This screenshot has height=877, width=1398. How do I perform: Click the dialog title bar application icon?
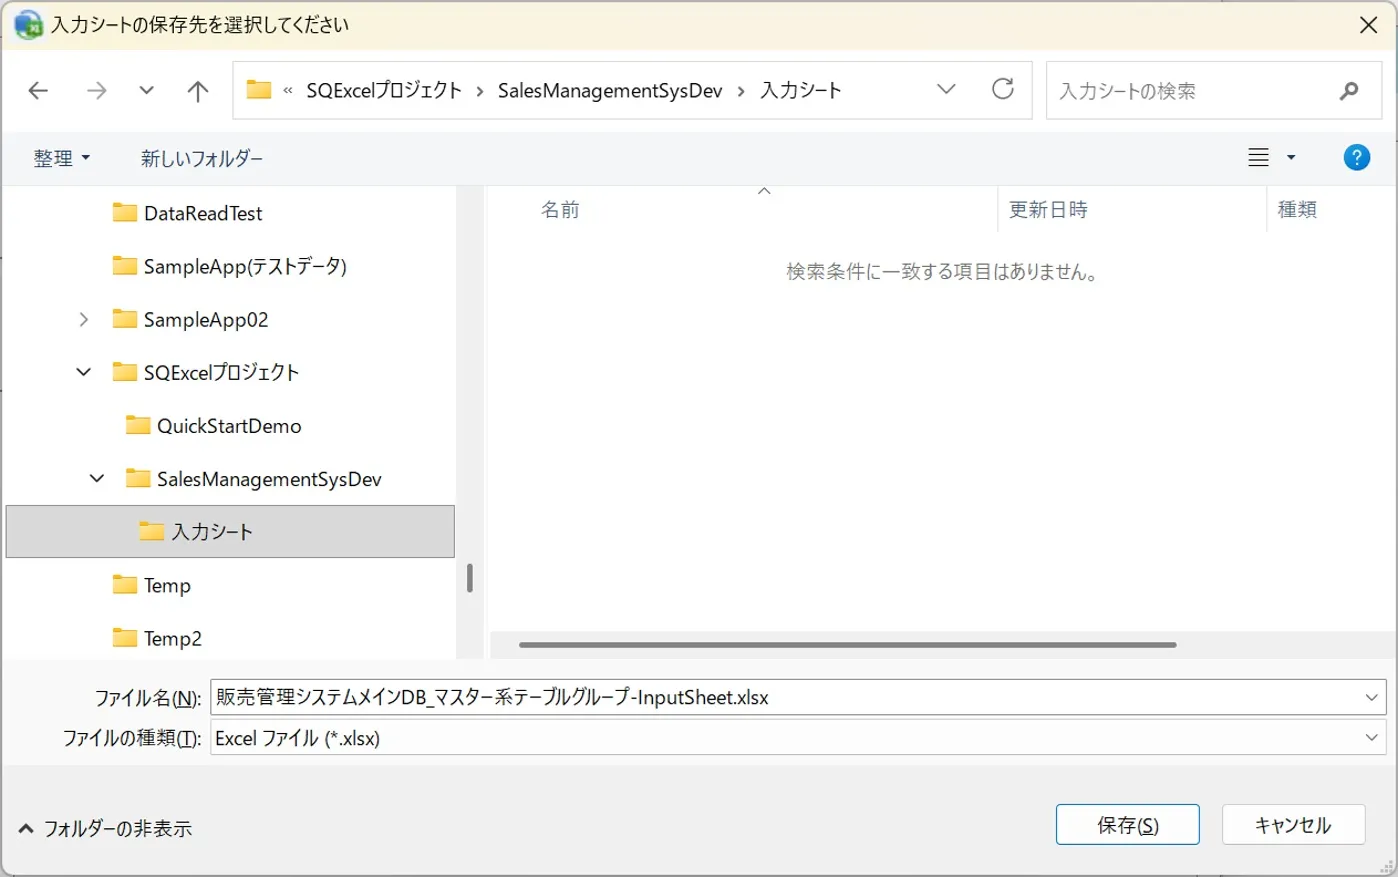coord(28,24)
